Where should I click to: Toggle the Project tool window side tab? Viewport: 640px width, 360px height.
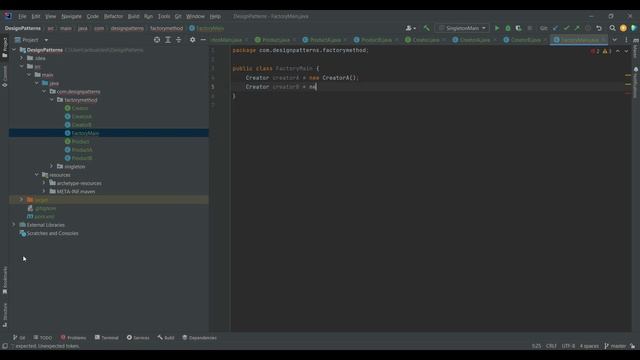[x=5, y=47]
